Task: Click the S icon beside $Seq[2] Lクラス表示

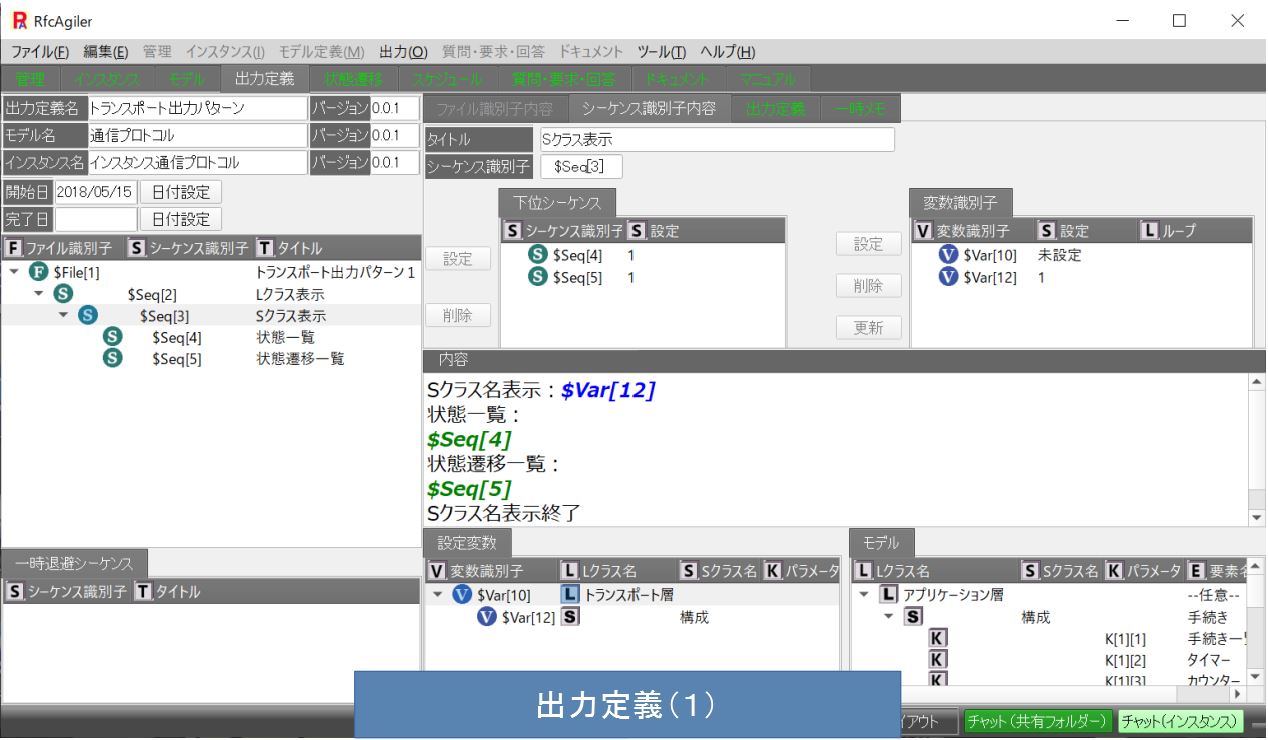Action: [x=64, y=294]
